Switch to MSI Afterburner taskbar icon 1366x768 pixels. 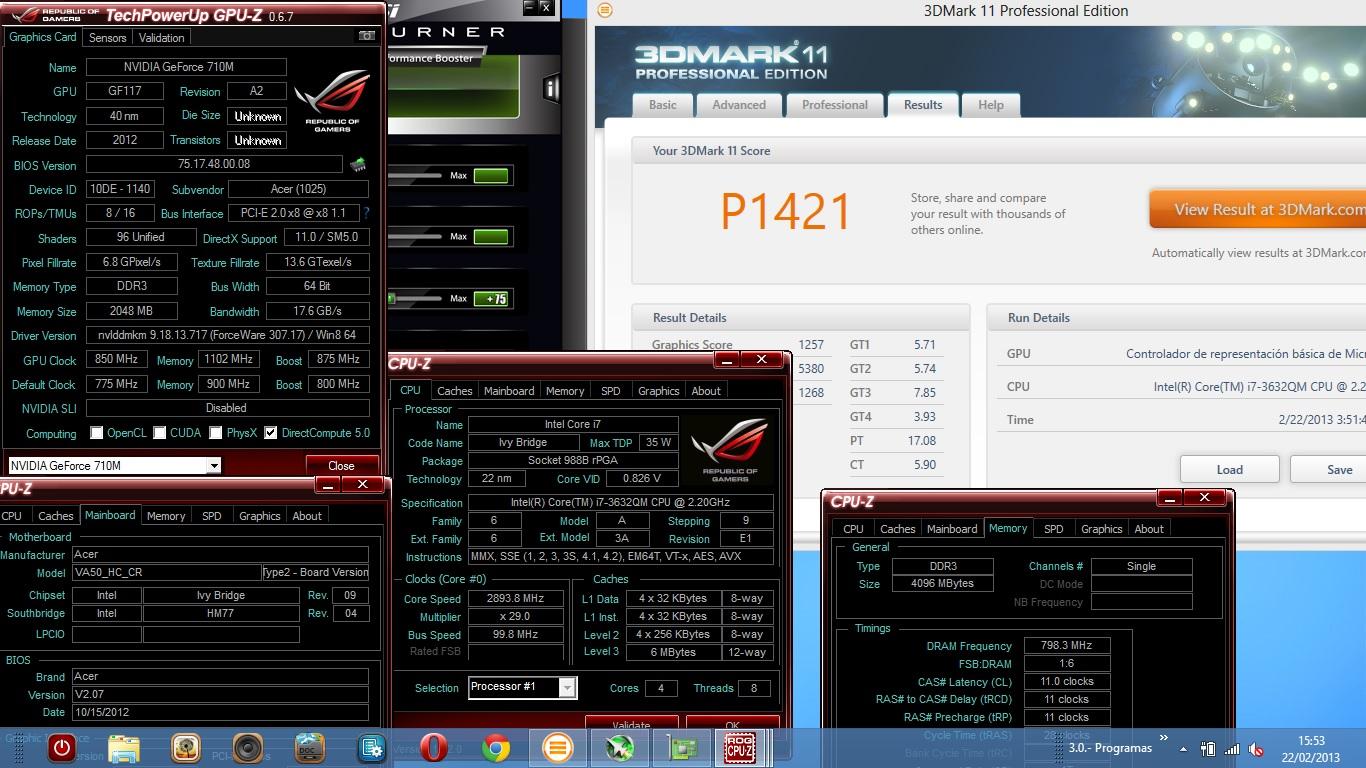coord(620,747)
